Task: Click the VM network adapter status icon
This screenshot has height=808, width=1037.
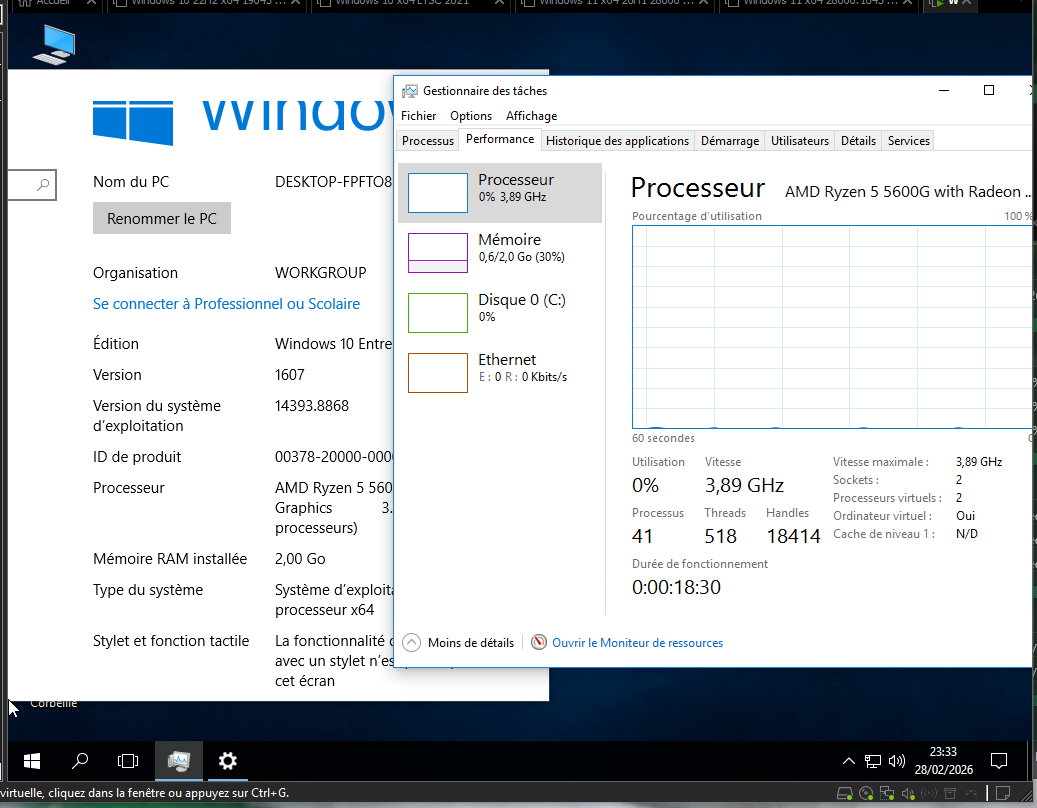Action: [887, 793]
